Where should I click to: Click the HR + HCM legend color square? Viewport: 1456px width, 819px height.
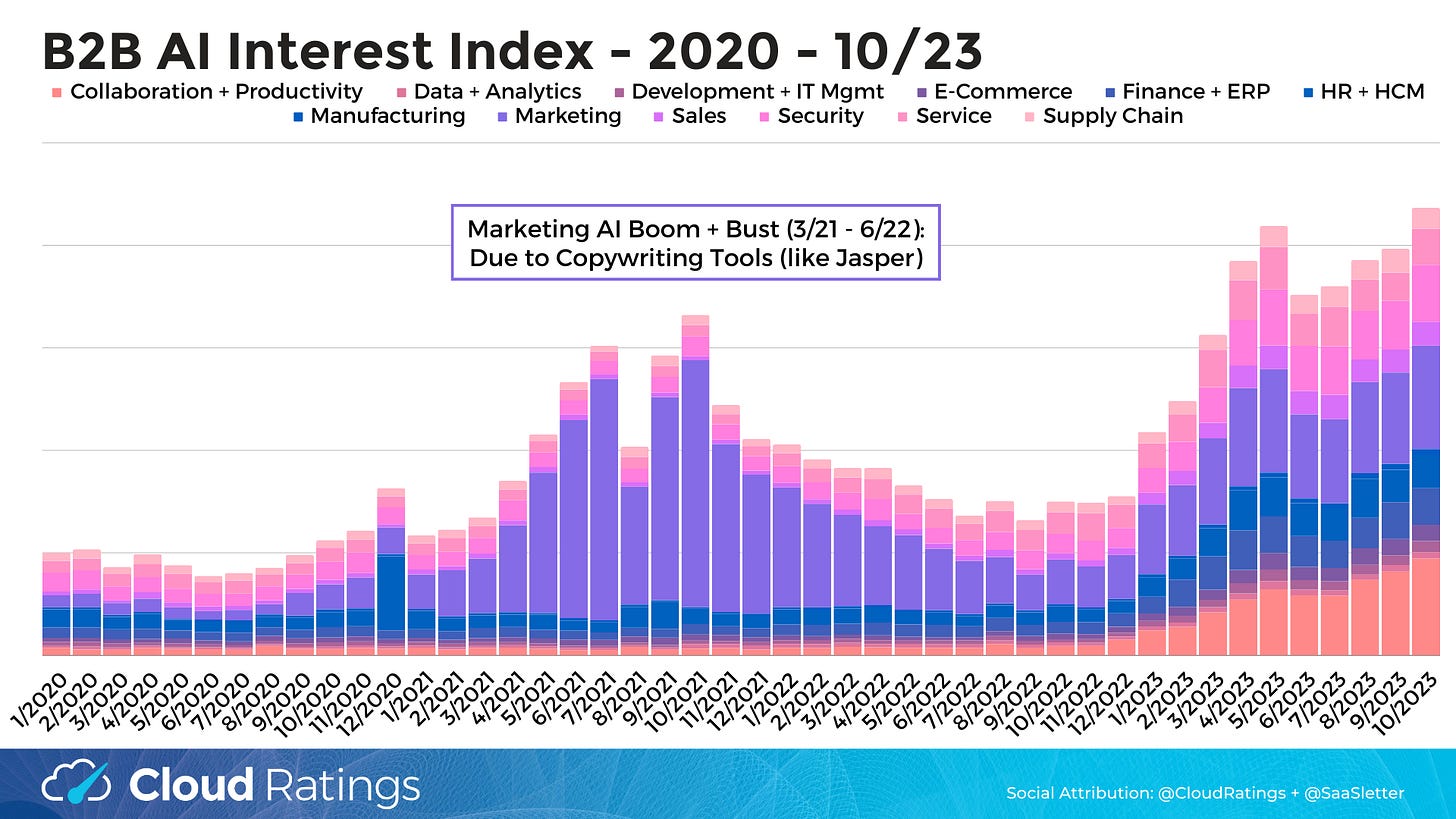1309,92
